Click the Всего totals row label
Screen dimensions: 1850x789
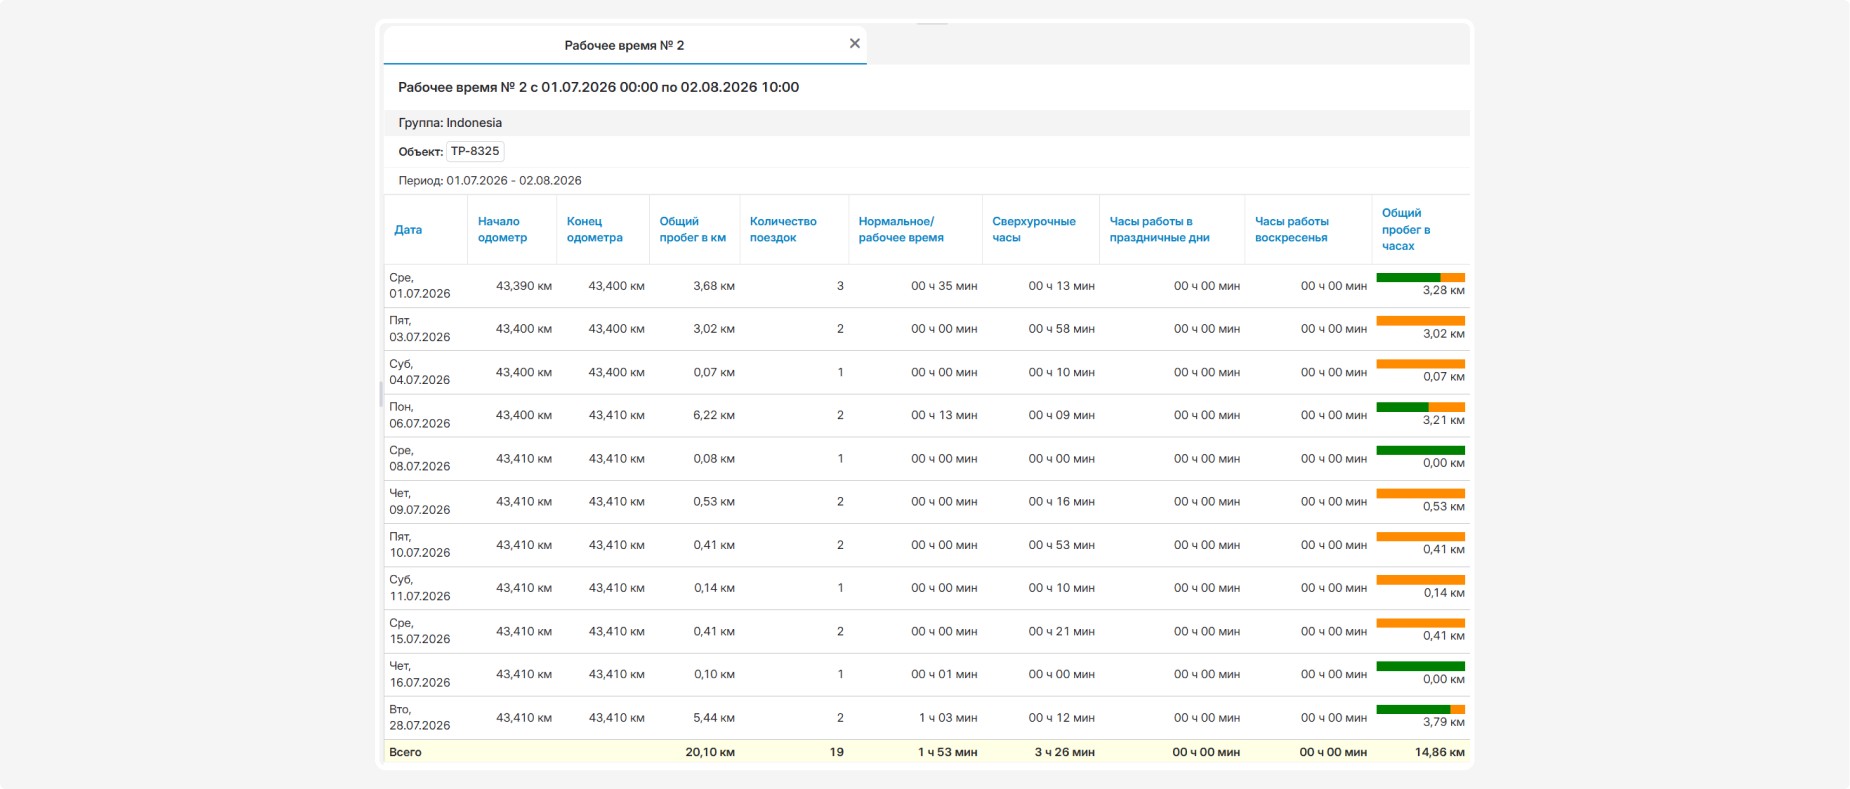(405, 752)
